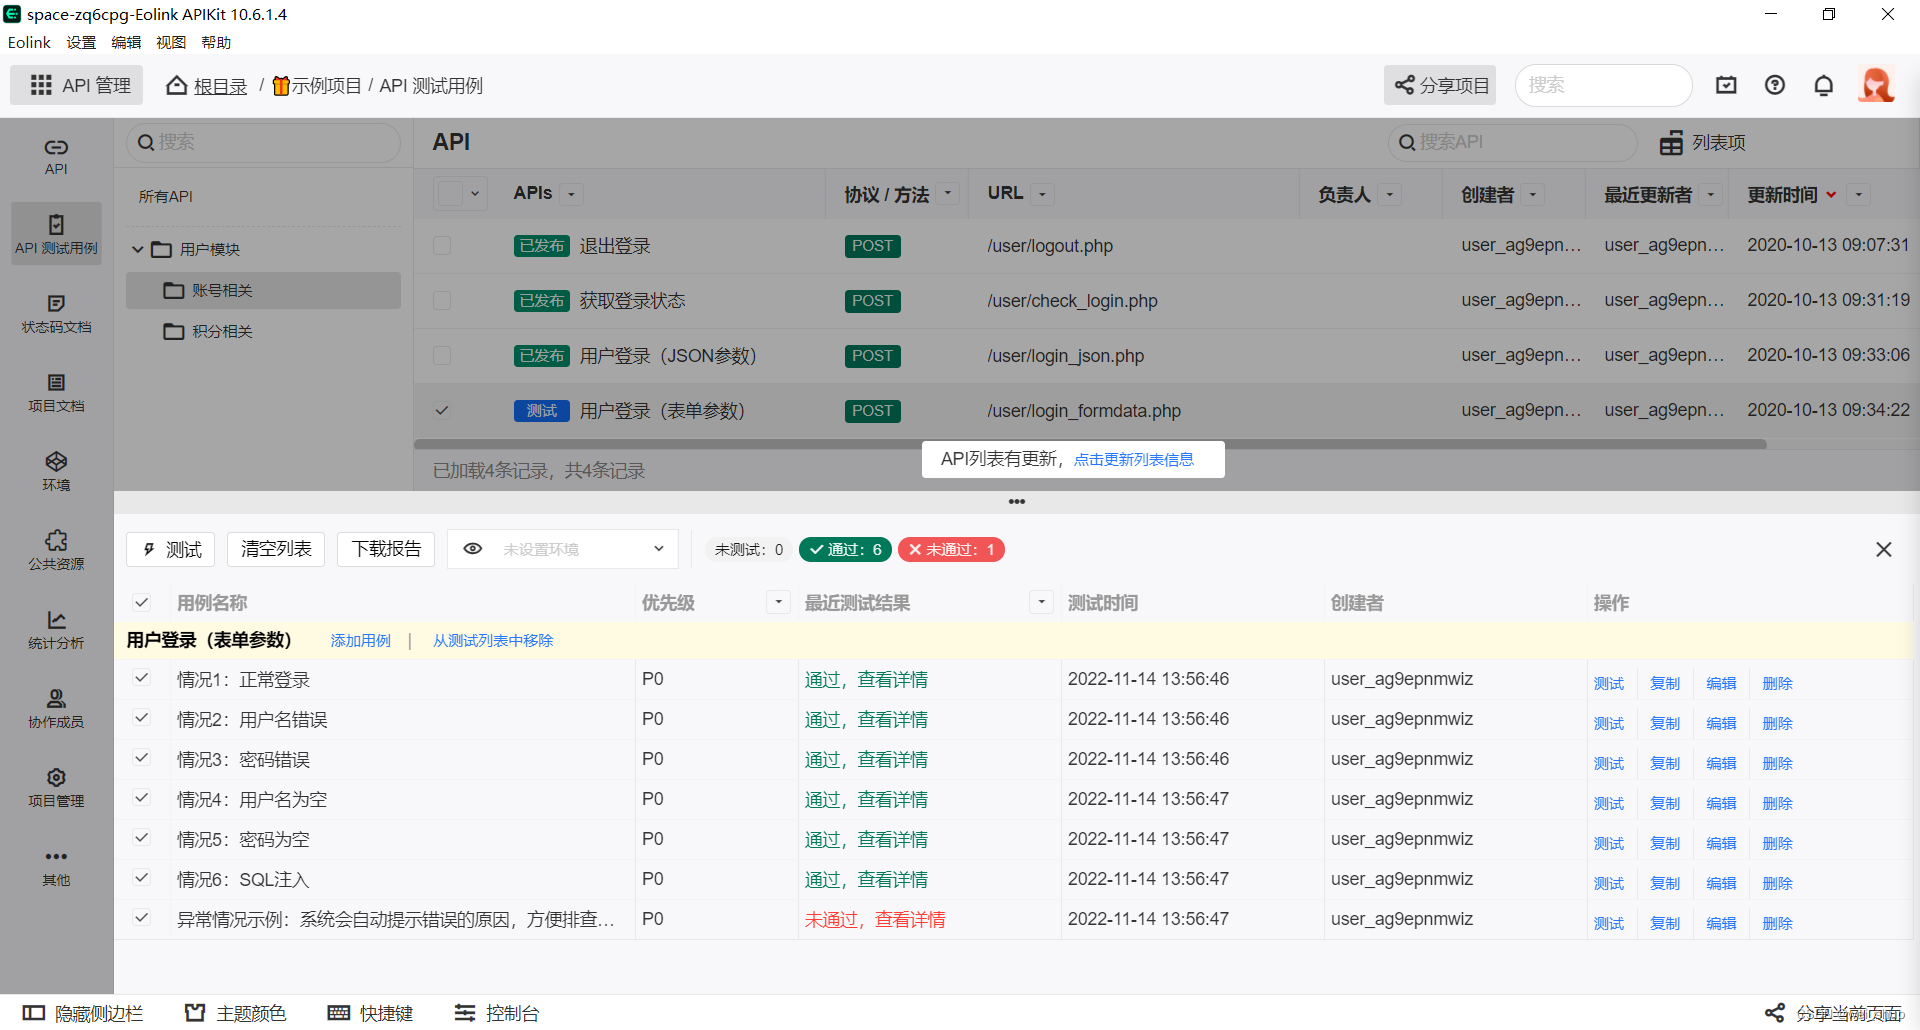1920x1030 pixels.
Task: Select API 测试用例 sidebar icon
Action: tap(56, 234)
